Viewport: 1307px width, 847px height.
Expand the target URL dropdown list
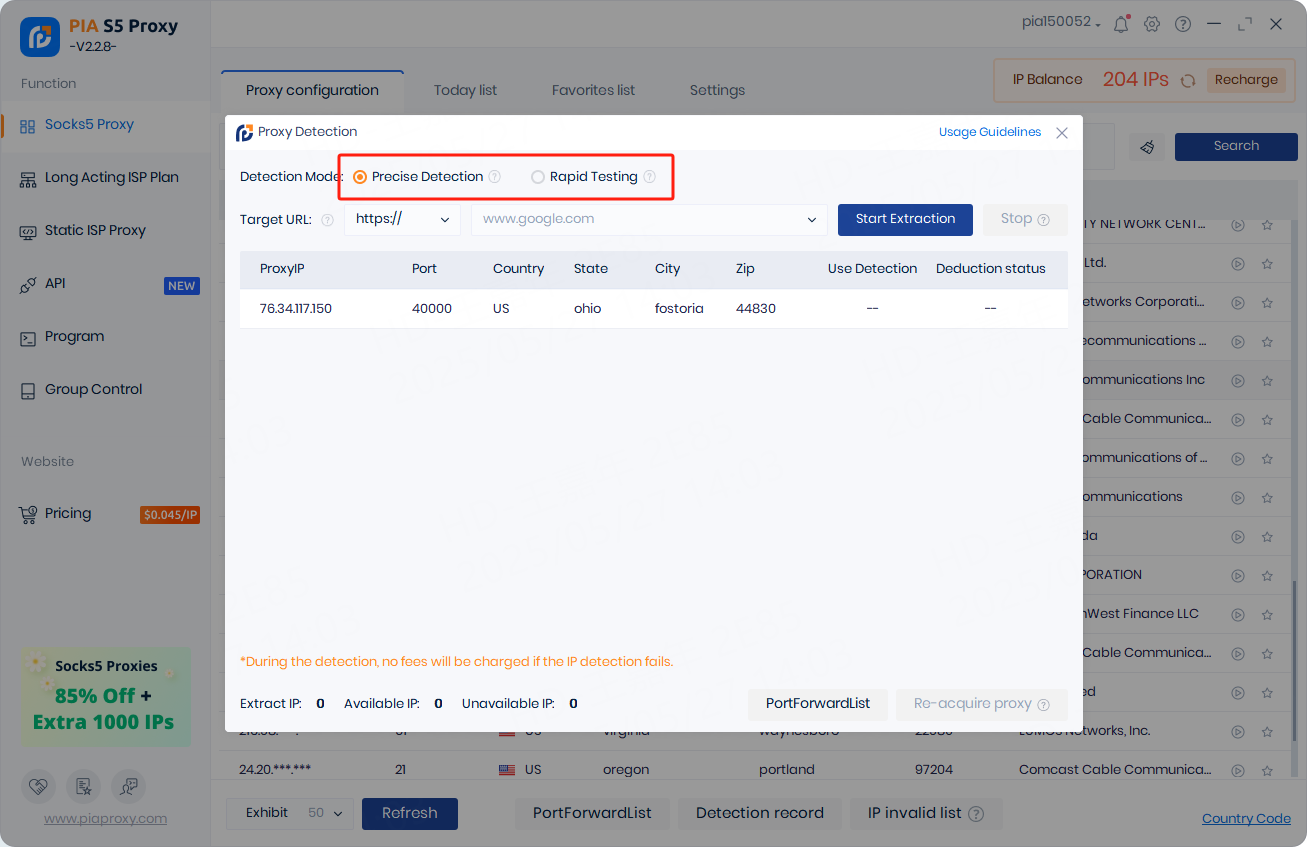click(x=811, y=219)
